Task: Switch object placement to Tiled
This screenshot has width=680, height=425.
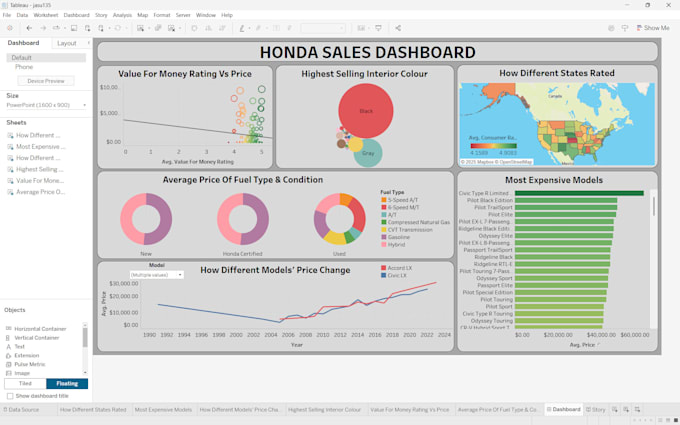Action: [x=25, y=384]
